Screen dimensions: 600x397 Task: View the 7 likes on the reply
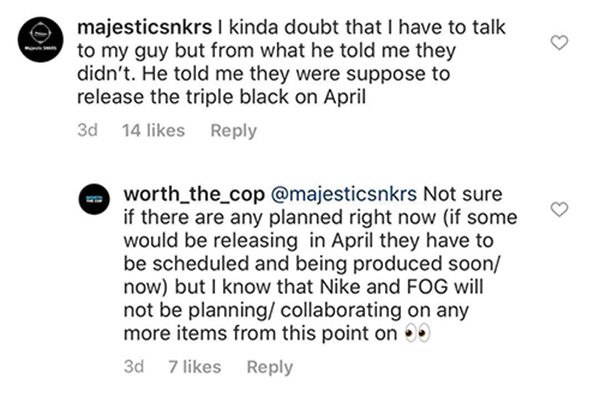pos(195,367)
